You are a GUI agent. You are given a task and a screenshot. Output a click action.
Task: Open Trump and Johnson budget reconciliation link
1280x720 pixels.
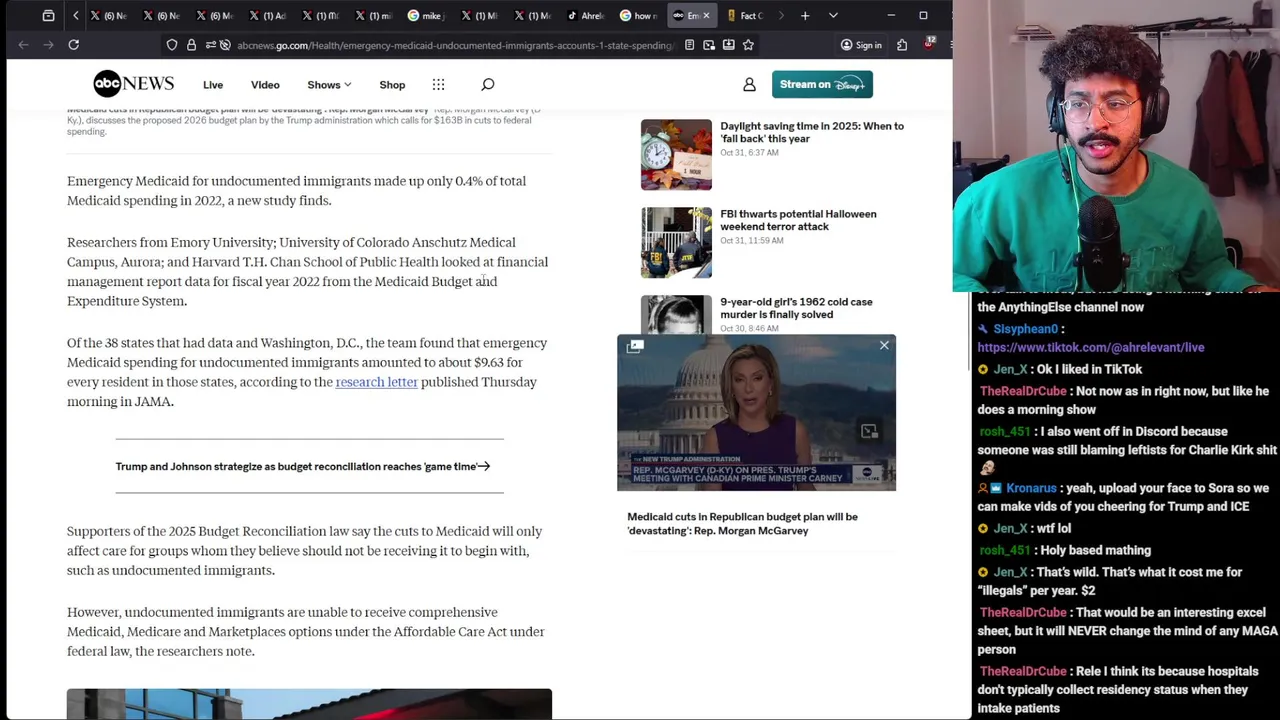click(302, 466)
